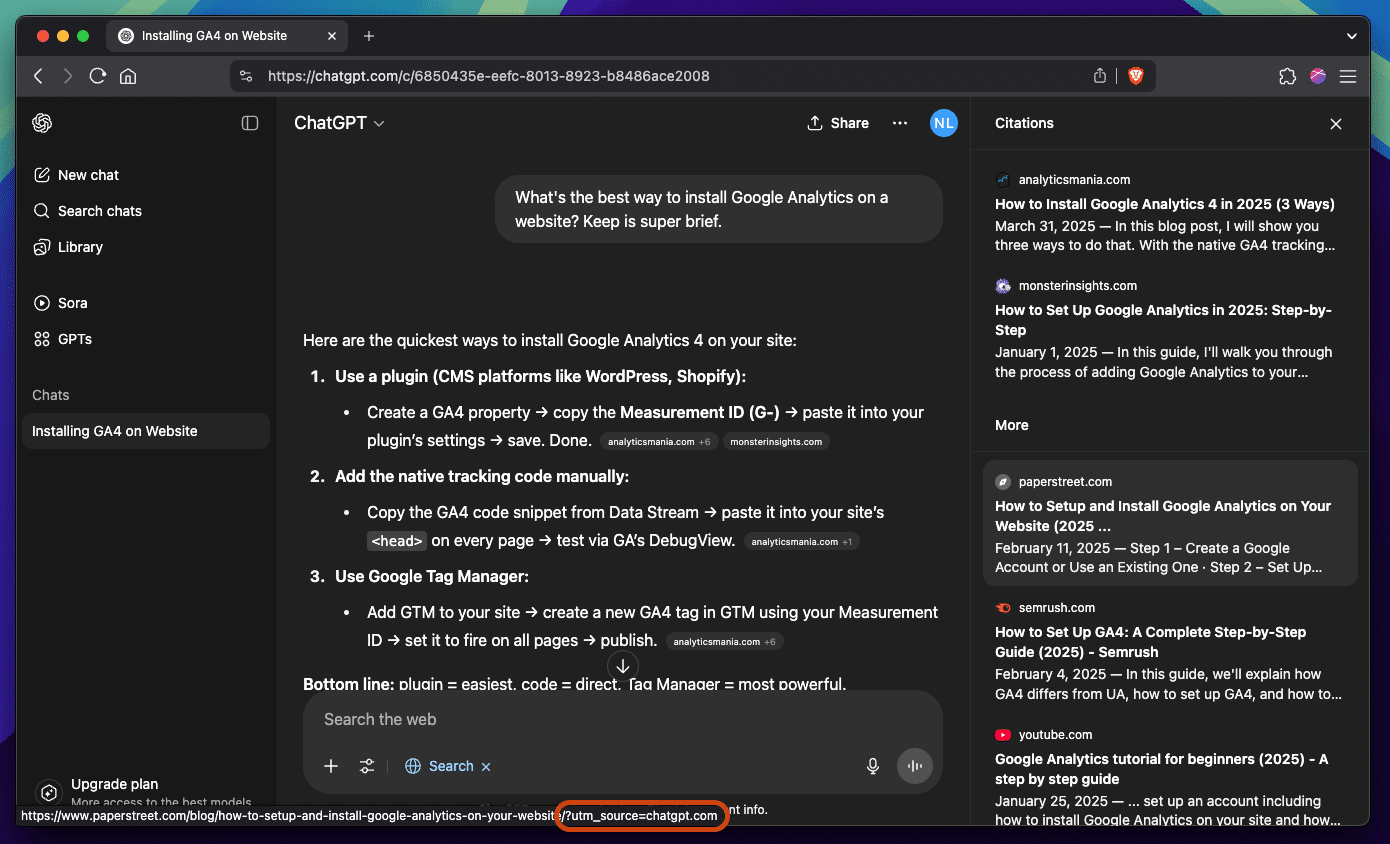Image resolution: width=1390 pixels, height=844 pixels.
Task: Click the monsterinsights.com source chip
Action: 776,441
